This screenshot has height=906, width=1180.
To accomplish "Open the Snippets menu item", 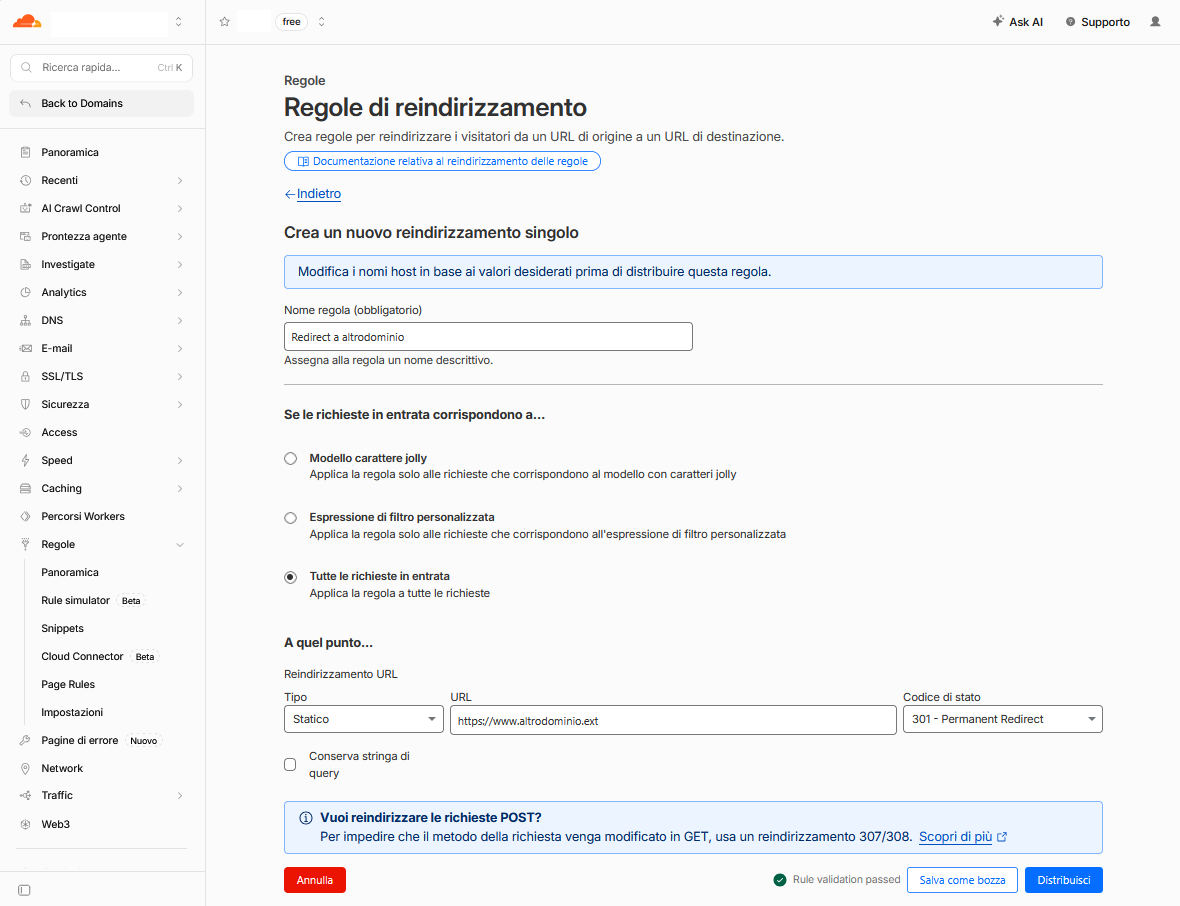I will 62,628.
